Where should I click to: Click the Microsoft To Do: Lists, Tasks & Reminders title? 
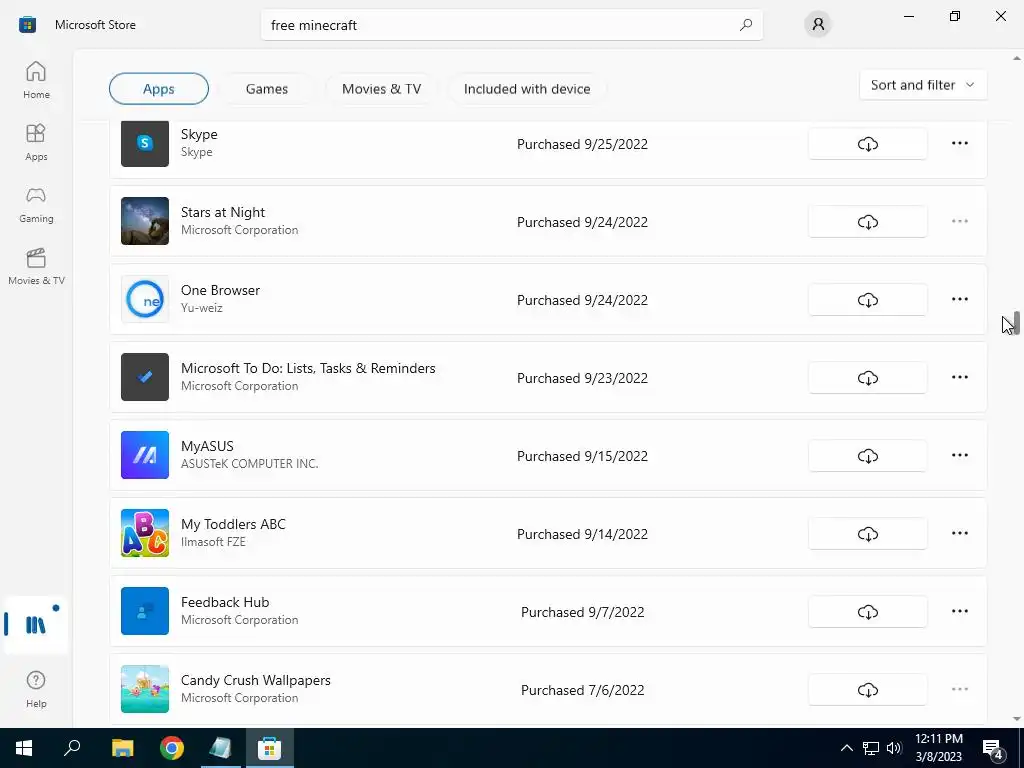(308, 368)
